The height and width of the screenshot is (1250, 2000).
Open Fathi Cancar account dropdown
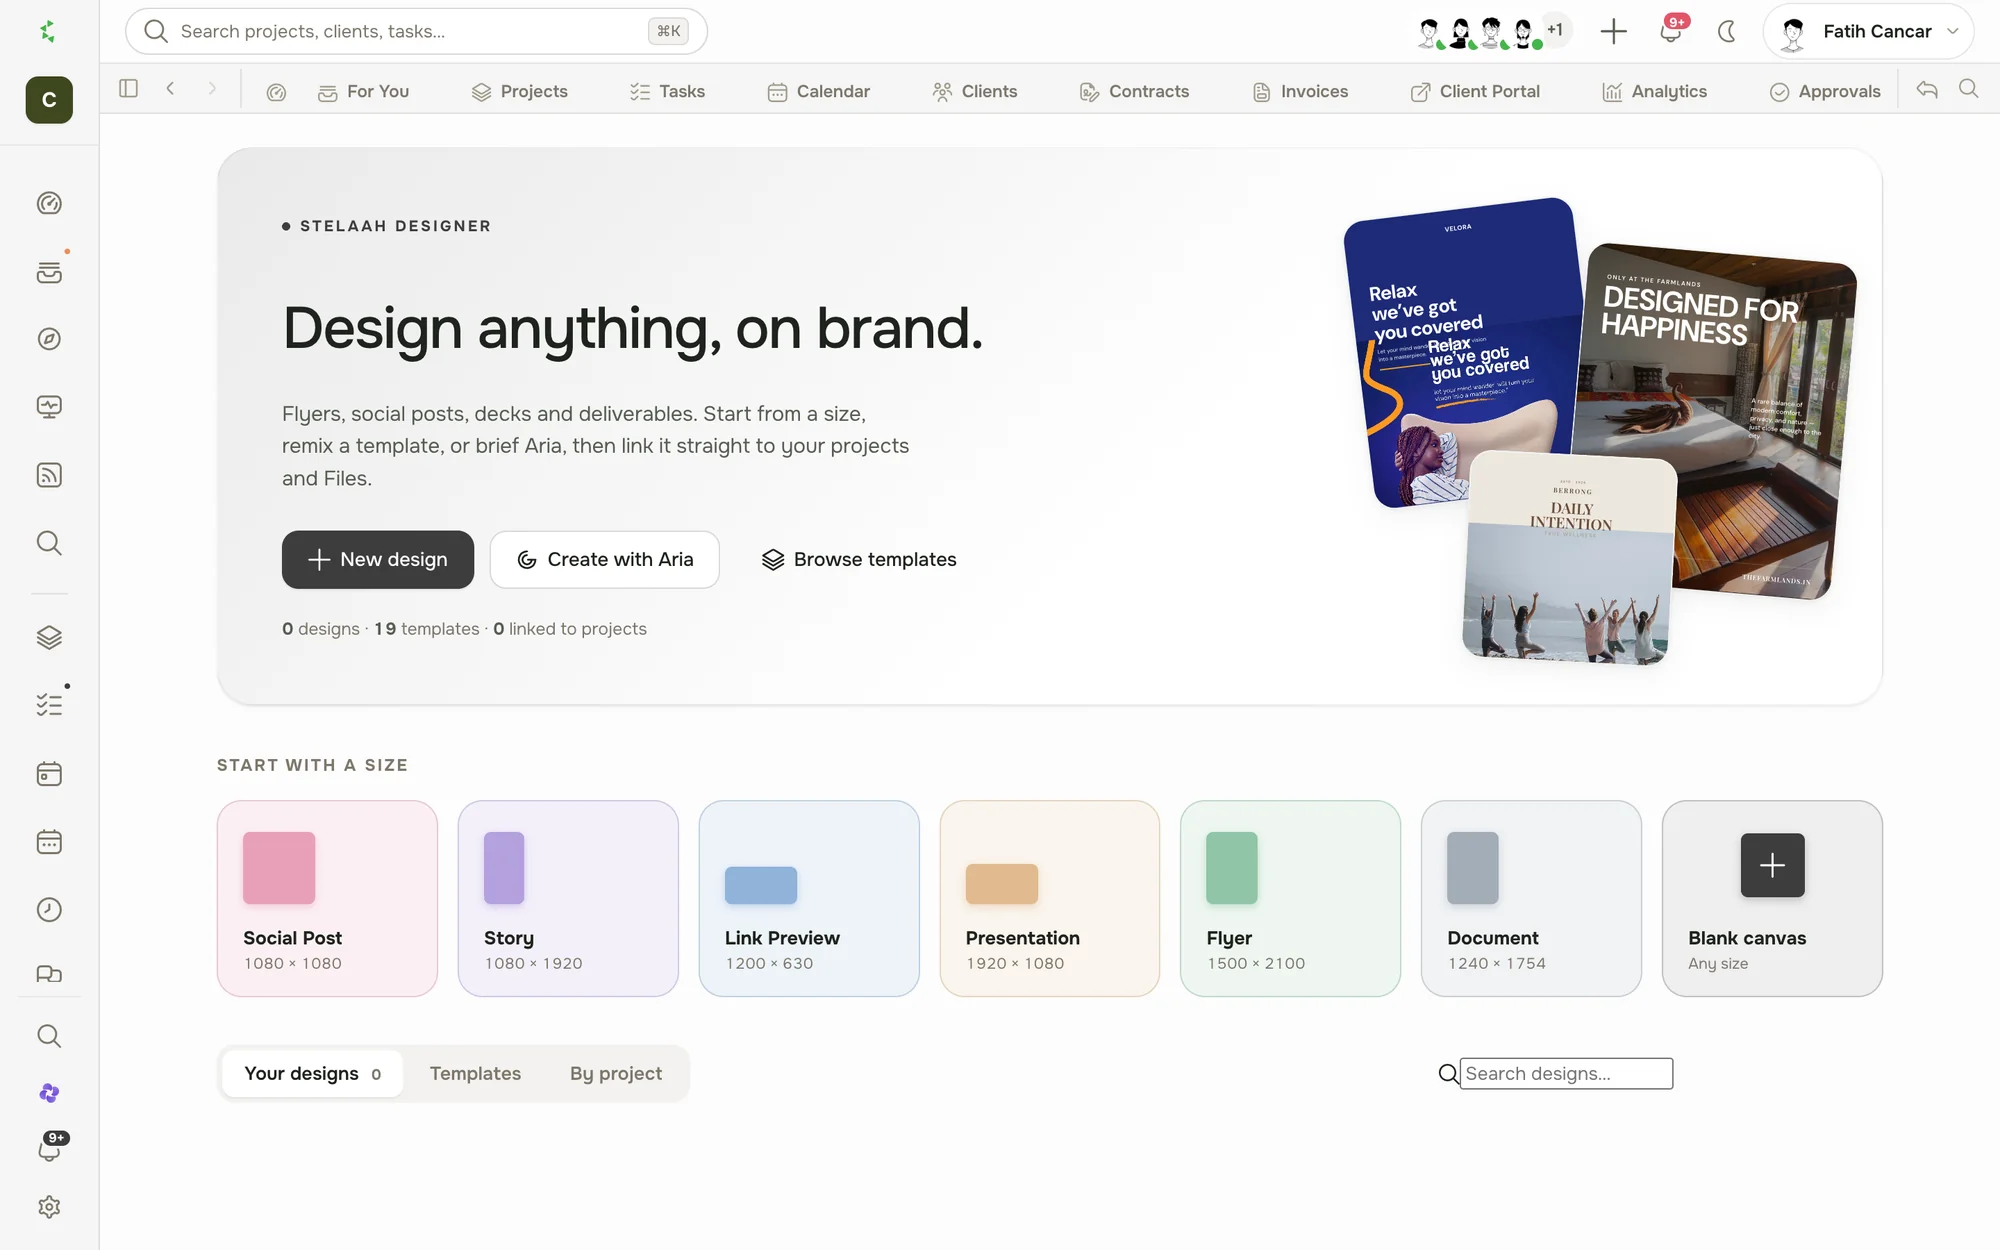tap(1868, 31)
